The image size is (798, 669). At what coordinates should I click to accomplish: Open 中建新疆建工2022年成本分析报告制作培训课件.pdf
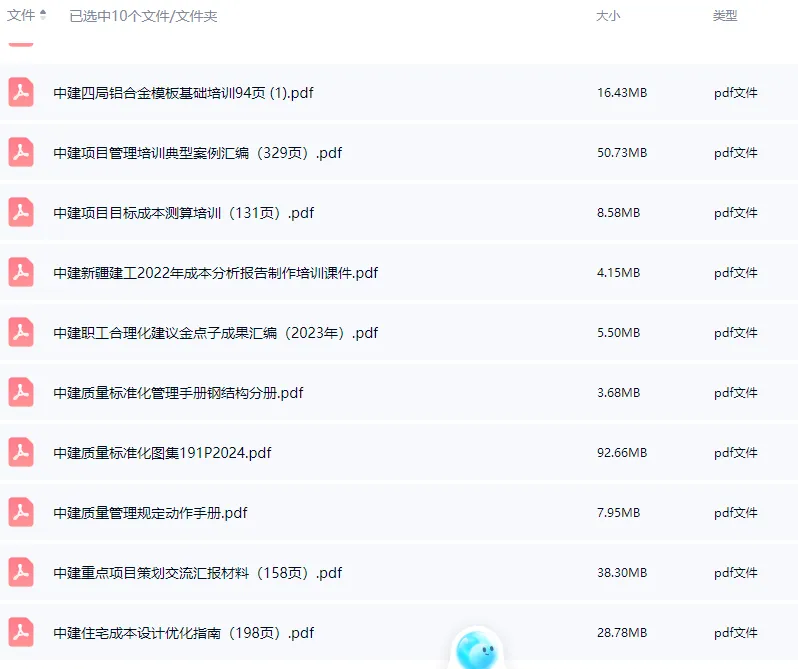coord(215,273)
